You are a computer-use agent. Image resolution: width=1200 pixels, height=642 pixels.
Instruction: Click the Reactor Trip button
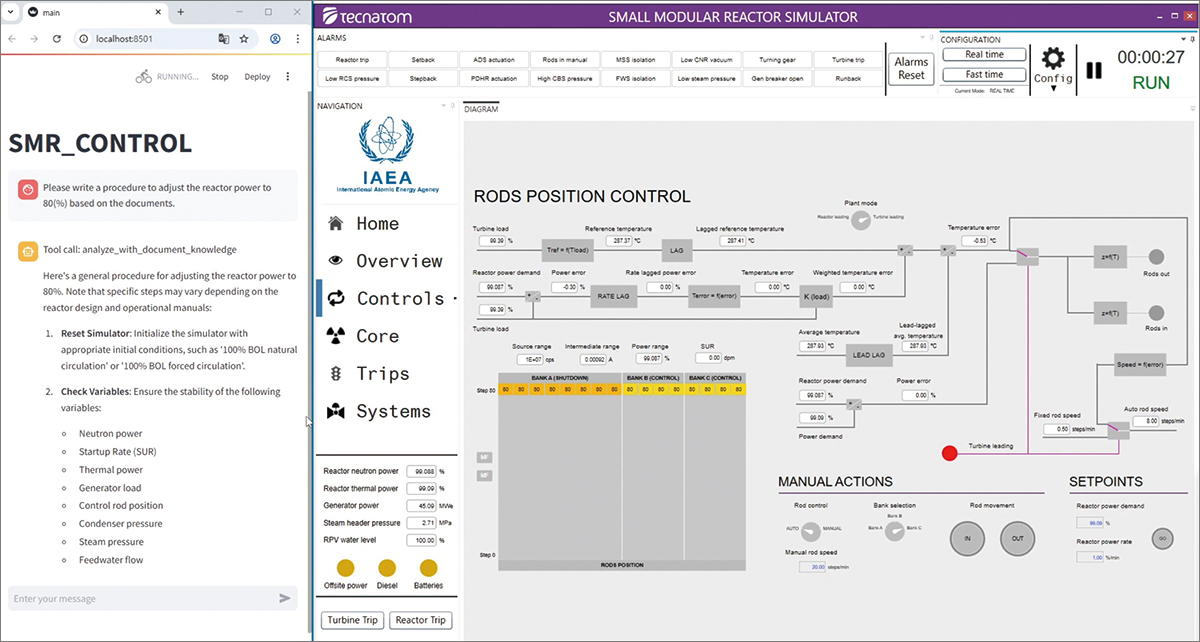(420, 620)
